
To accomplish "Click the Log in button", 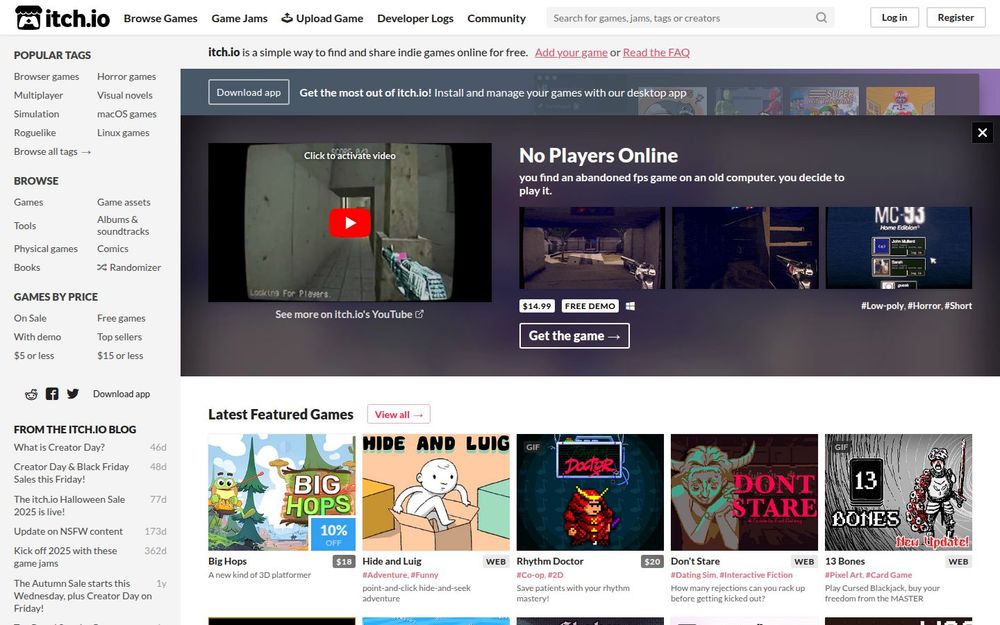I will pyautogui.click(x=894, y=18).
